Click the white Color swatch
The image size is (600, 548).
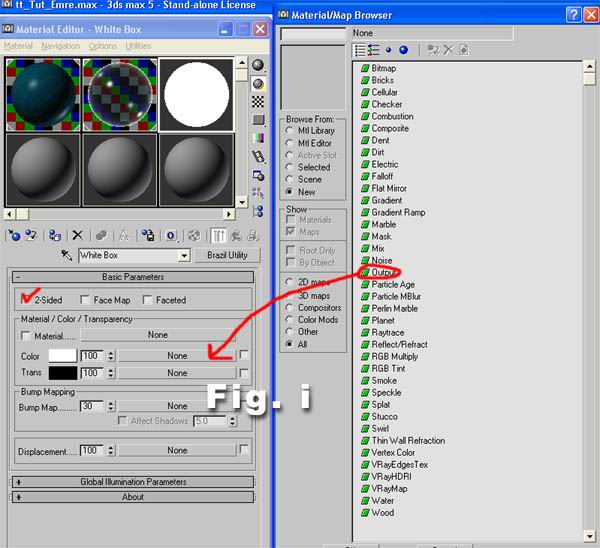[62, 355]
